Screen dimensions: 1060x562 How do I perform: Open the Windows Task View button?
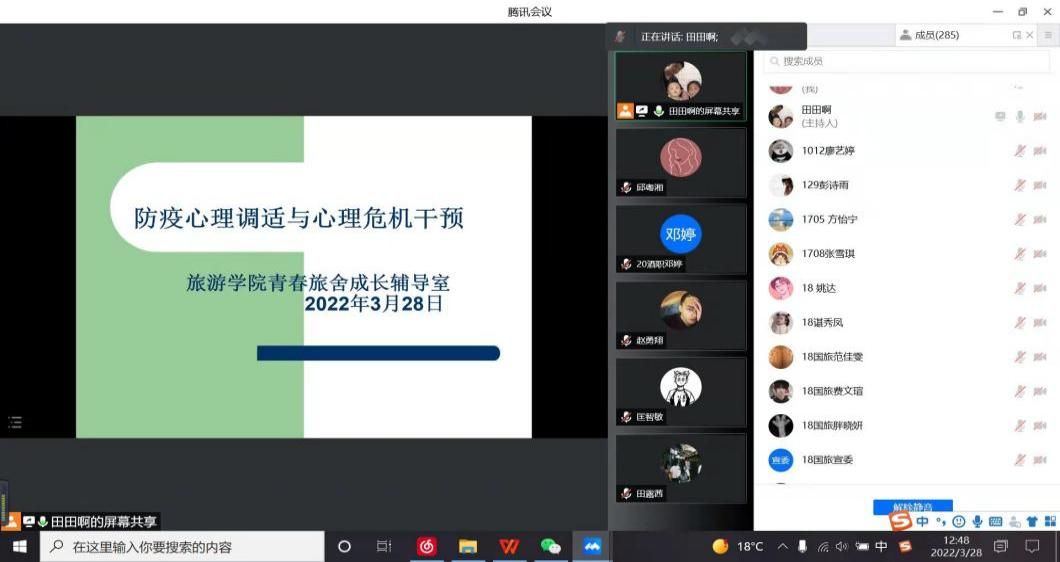click(x=384, y=546)
